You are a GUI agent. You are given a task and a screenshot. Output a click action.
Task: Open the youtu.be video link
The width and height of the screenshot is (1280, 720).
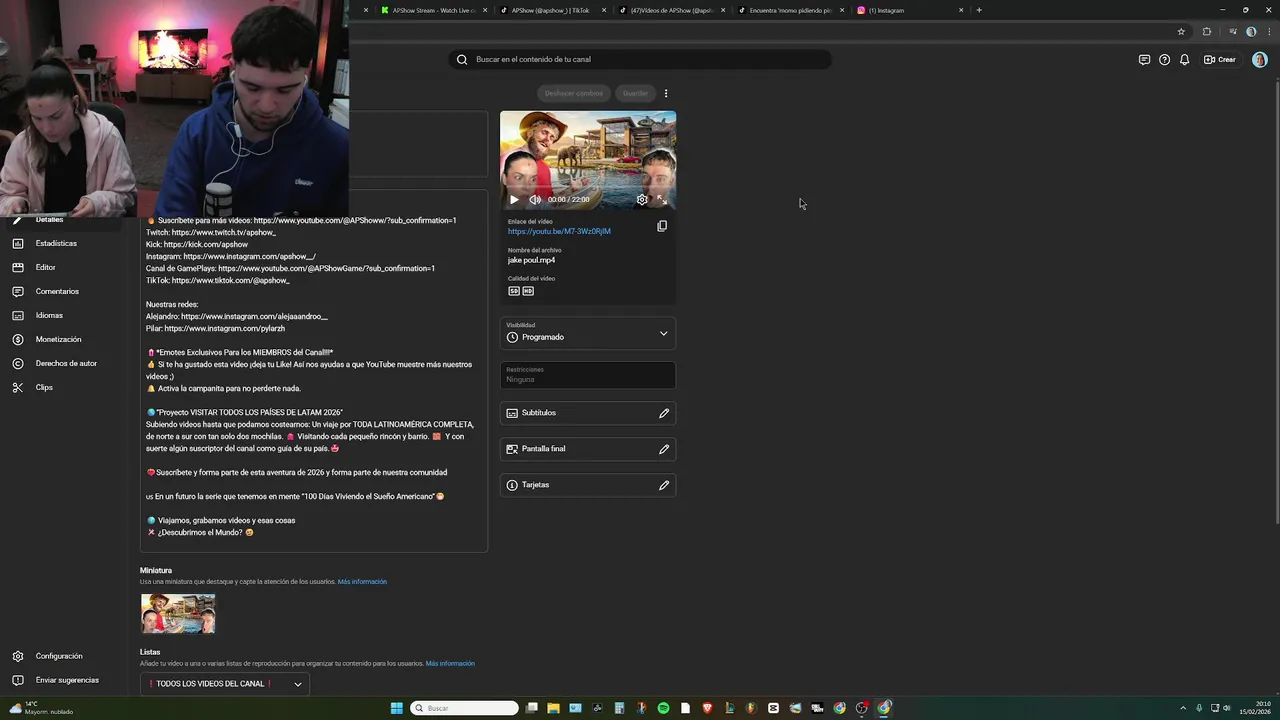click(x=559, y=231)
